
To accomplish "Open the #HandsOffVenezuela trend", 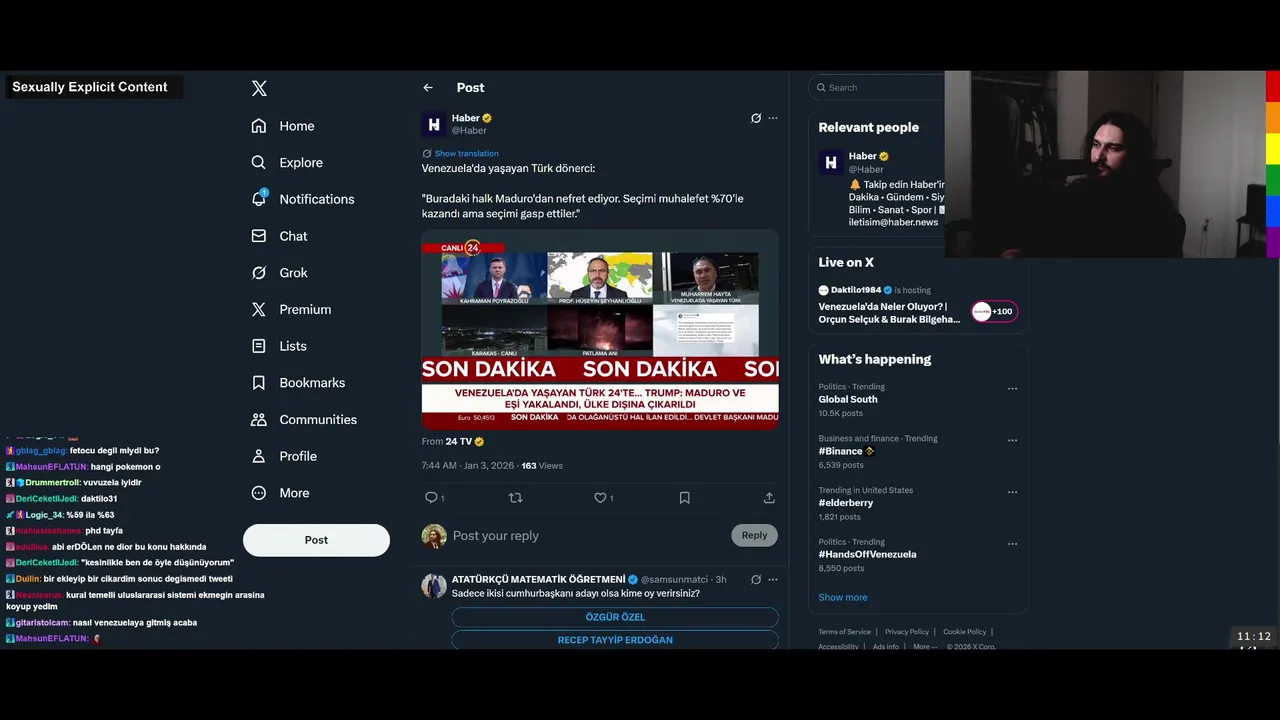I will [x=867, y=555].
